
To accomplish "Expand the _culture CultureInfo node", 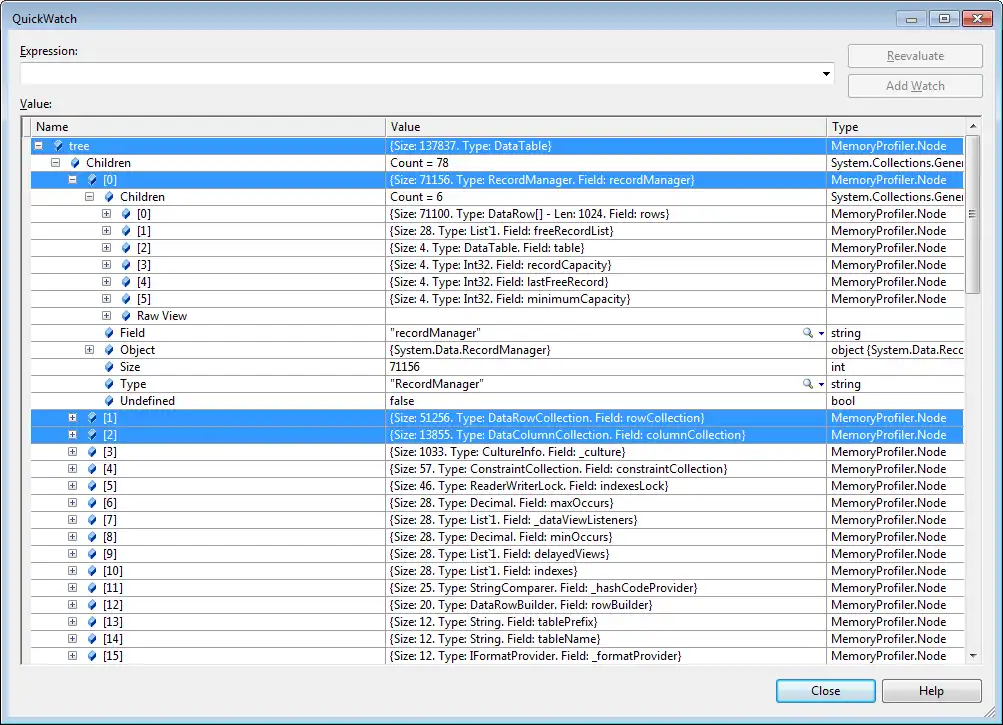I will [72, 451].
